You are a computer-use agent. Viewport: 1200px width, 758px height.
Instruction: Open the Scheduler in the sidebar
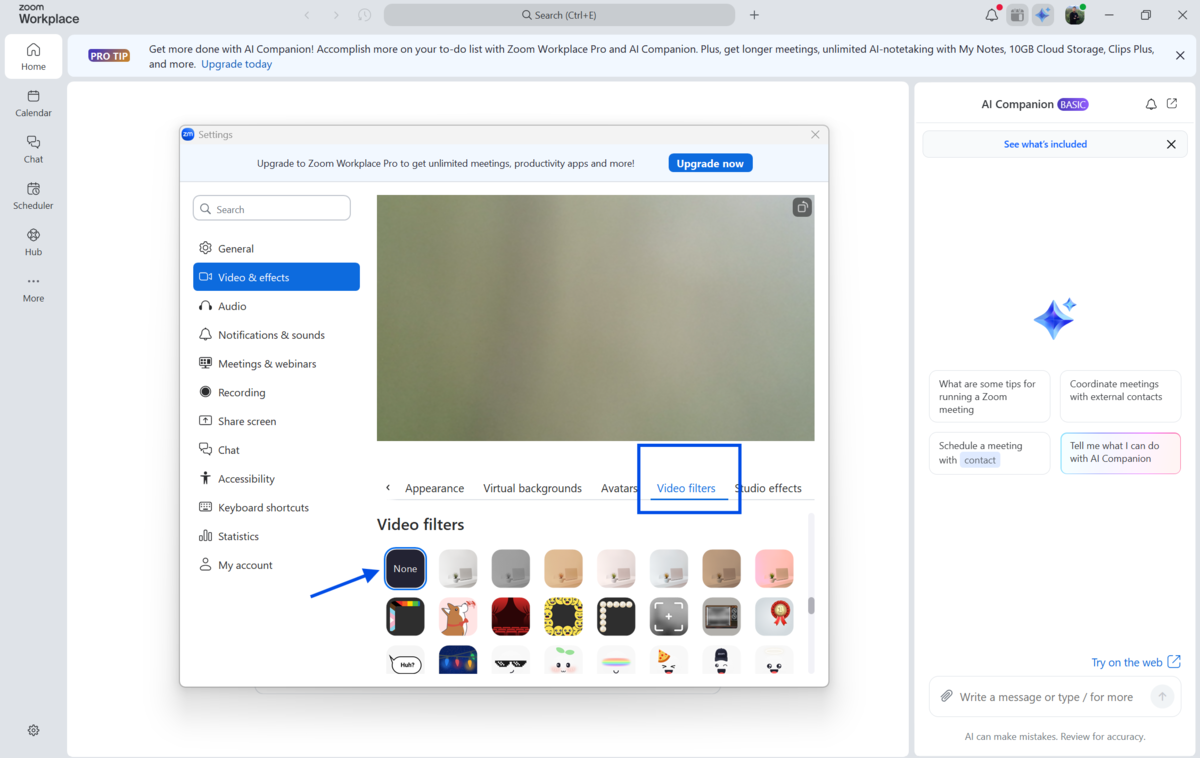pos(33,195)
